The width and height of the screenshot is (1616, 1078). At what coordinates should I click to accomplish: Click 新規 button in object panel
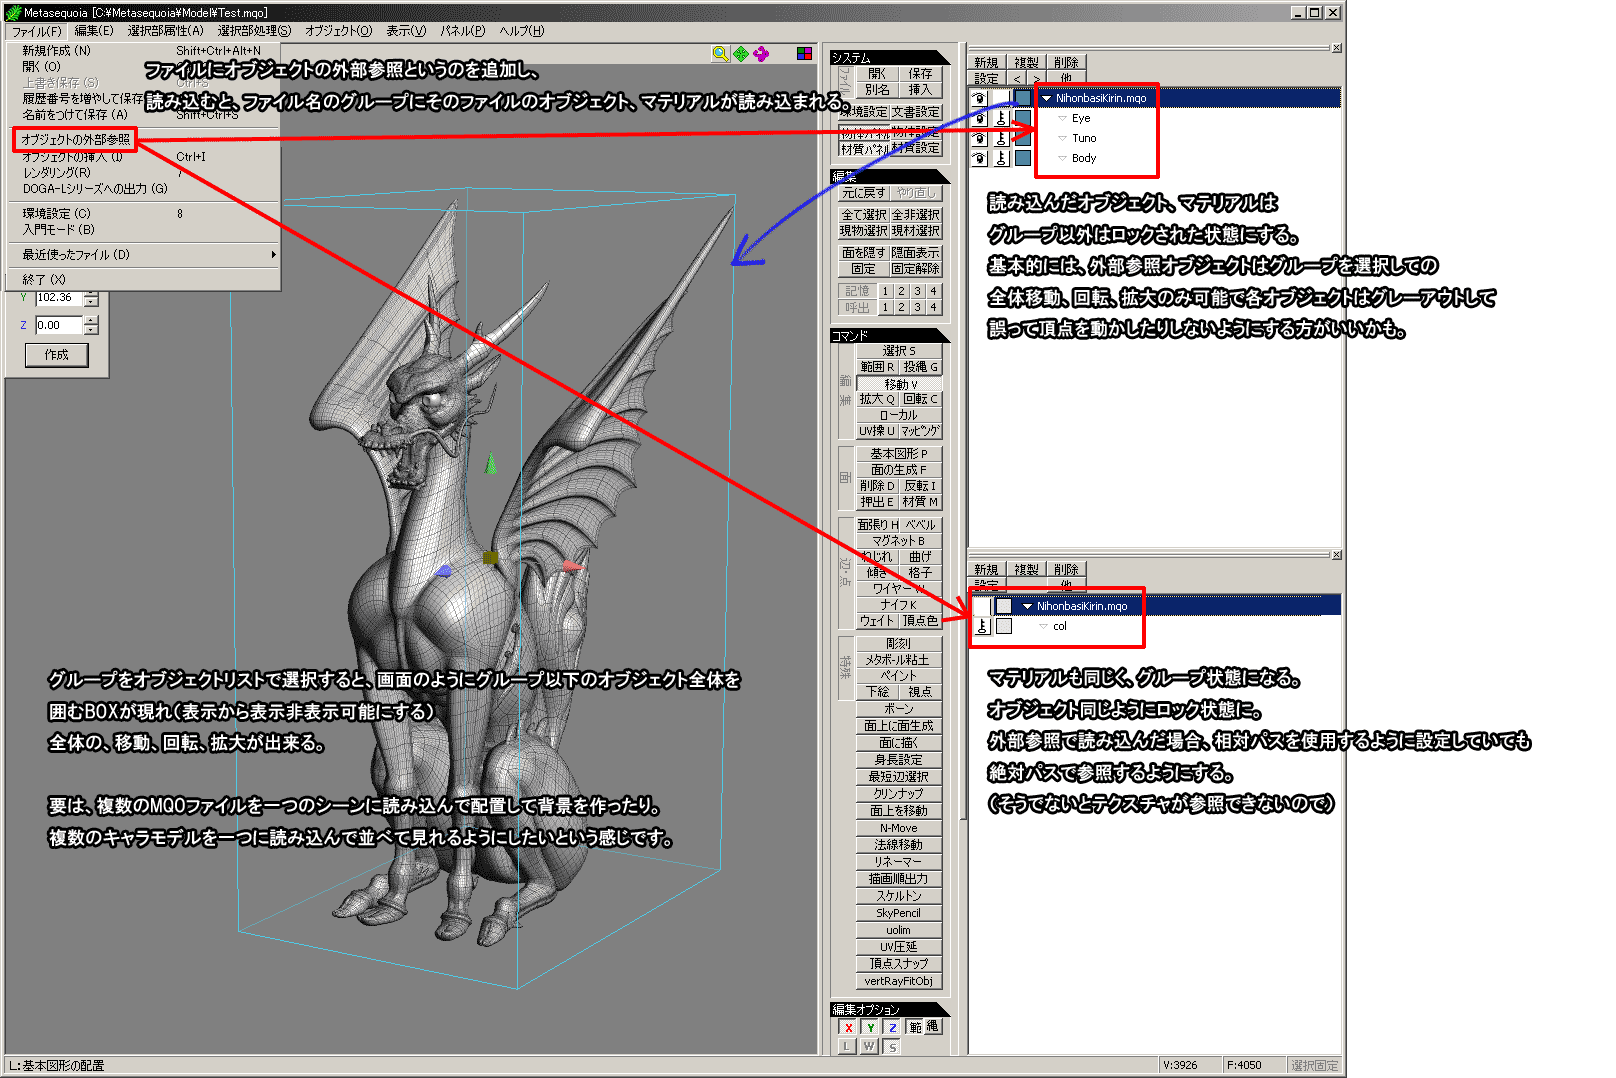coord(986,62)
